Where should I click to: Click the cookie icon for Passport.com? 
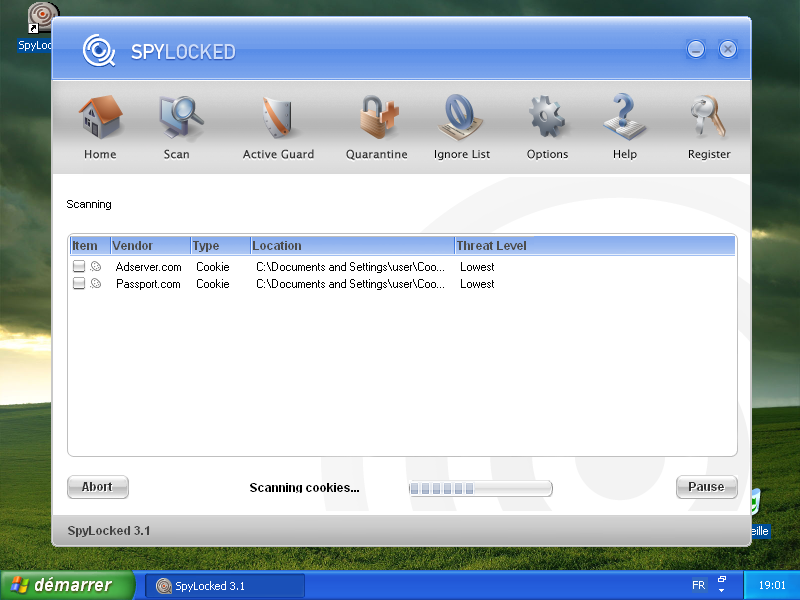click(x=95, y=283)
